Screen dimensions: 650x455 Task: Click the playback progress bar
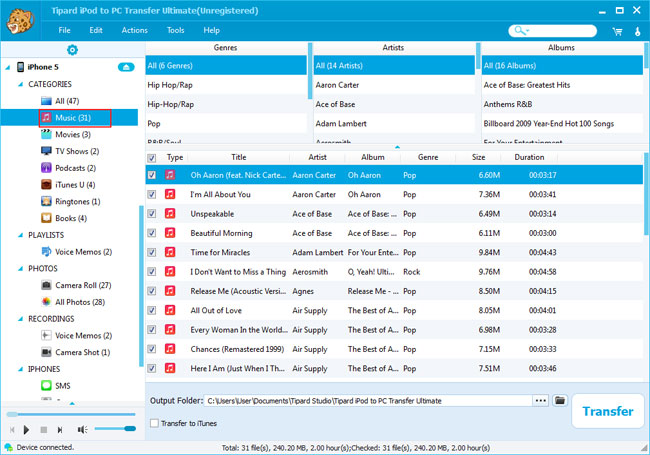(71, 414)
